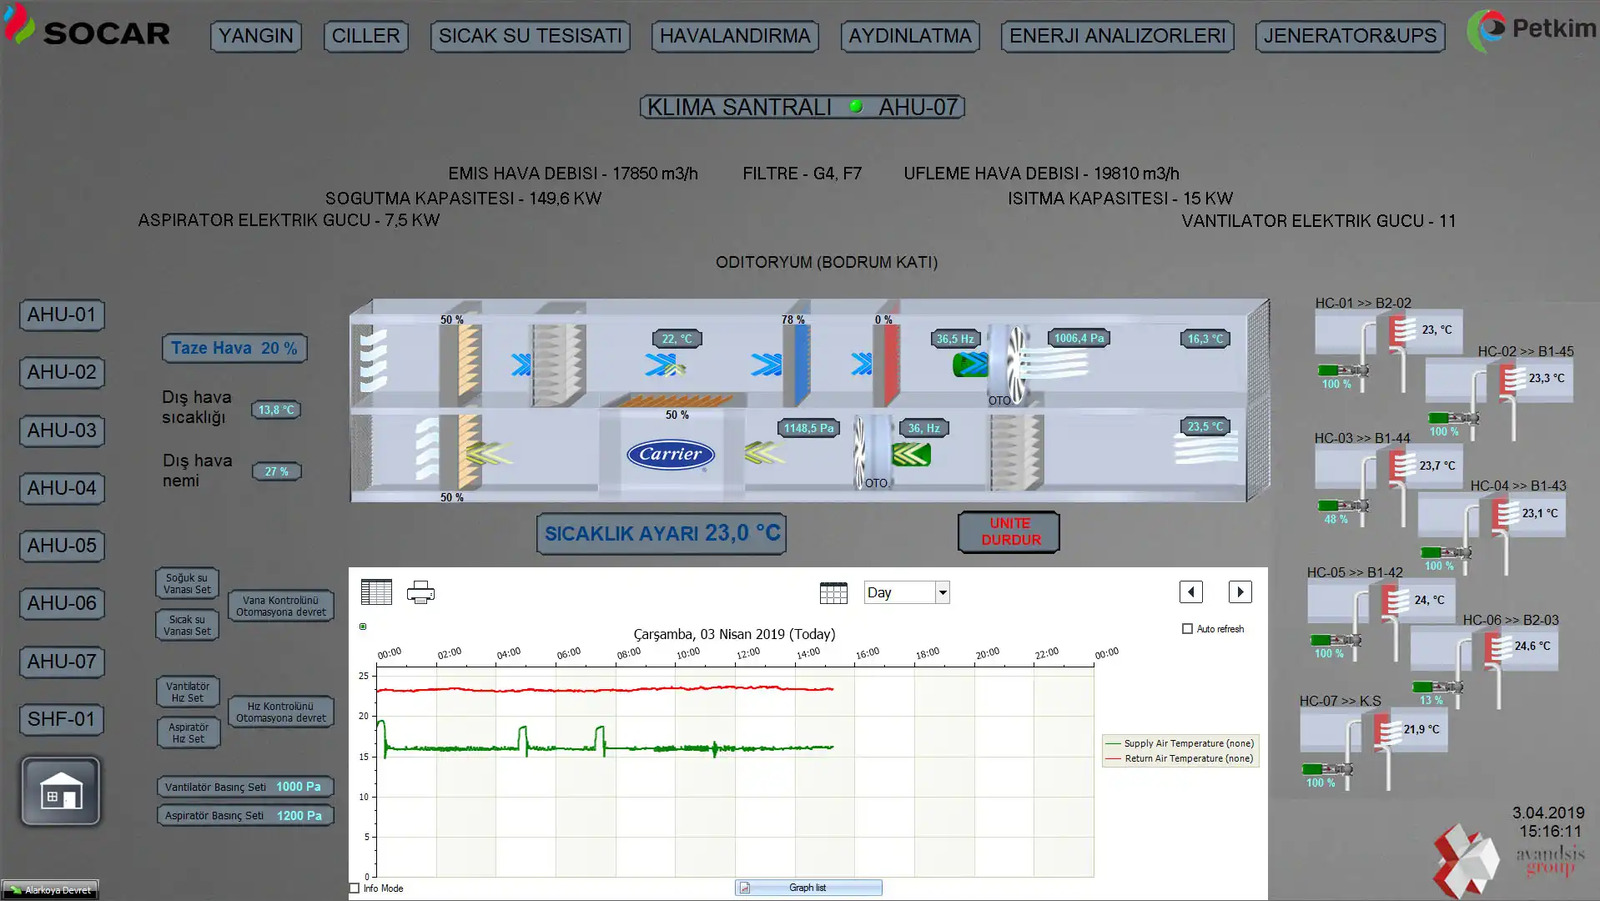Click the SICAKLIK AYARI 23,0 °C button
Viewport: 1600px width, 901px height.
[662, 534]
